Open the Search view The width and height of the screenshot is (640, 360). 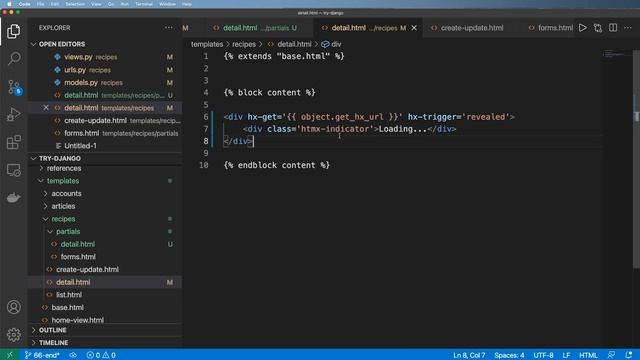pyautogui.click(x=13, y=59)
